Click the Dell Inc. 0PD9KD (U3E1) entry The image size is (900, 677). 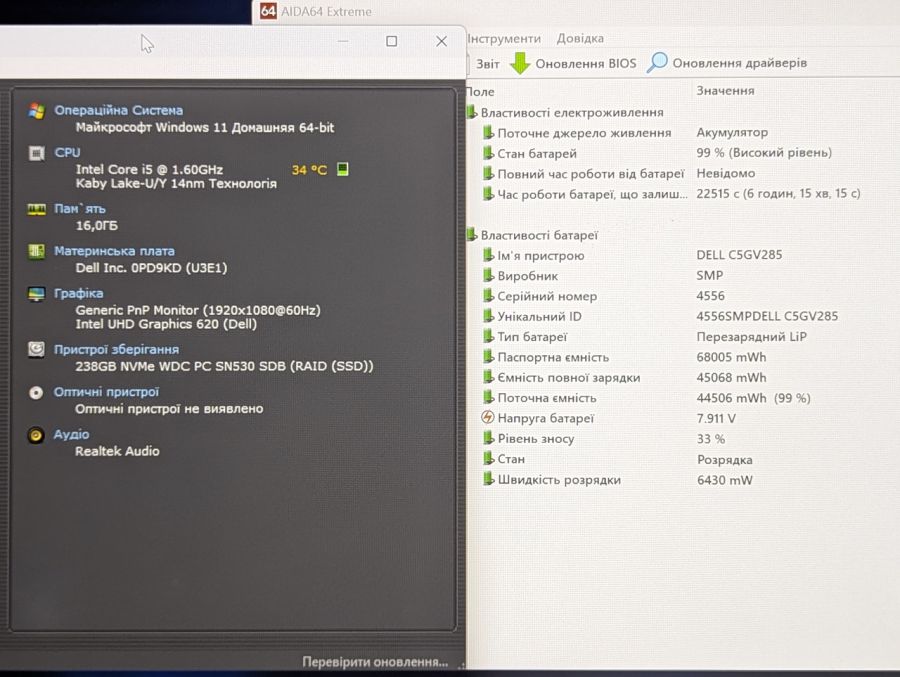click(x=151, y=268)
